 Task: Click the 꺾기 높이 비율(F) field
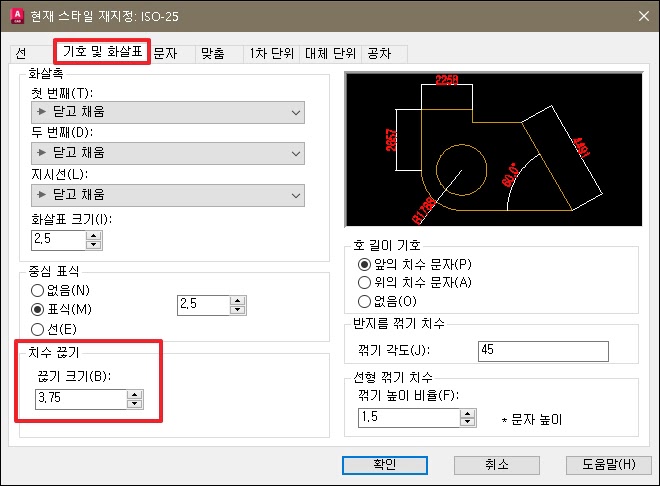pos(409,418)
